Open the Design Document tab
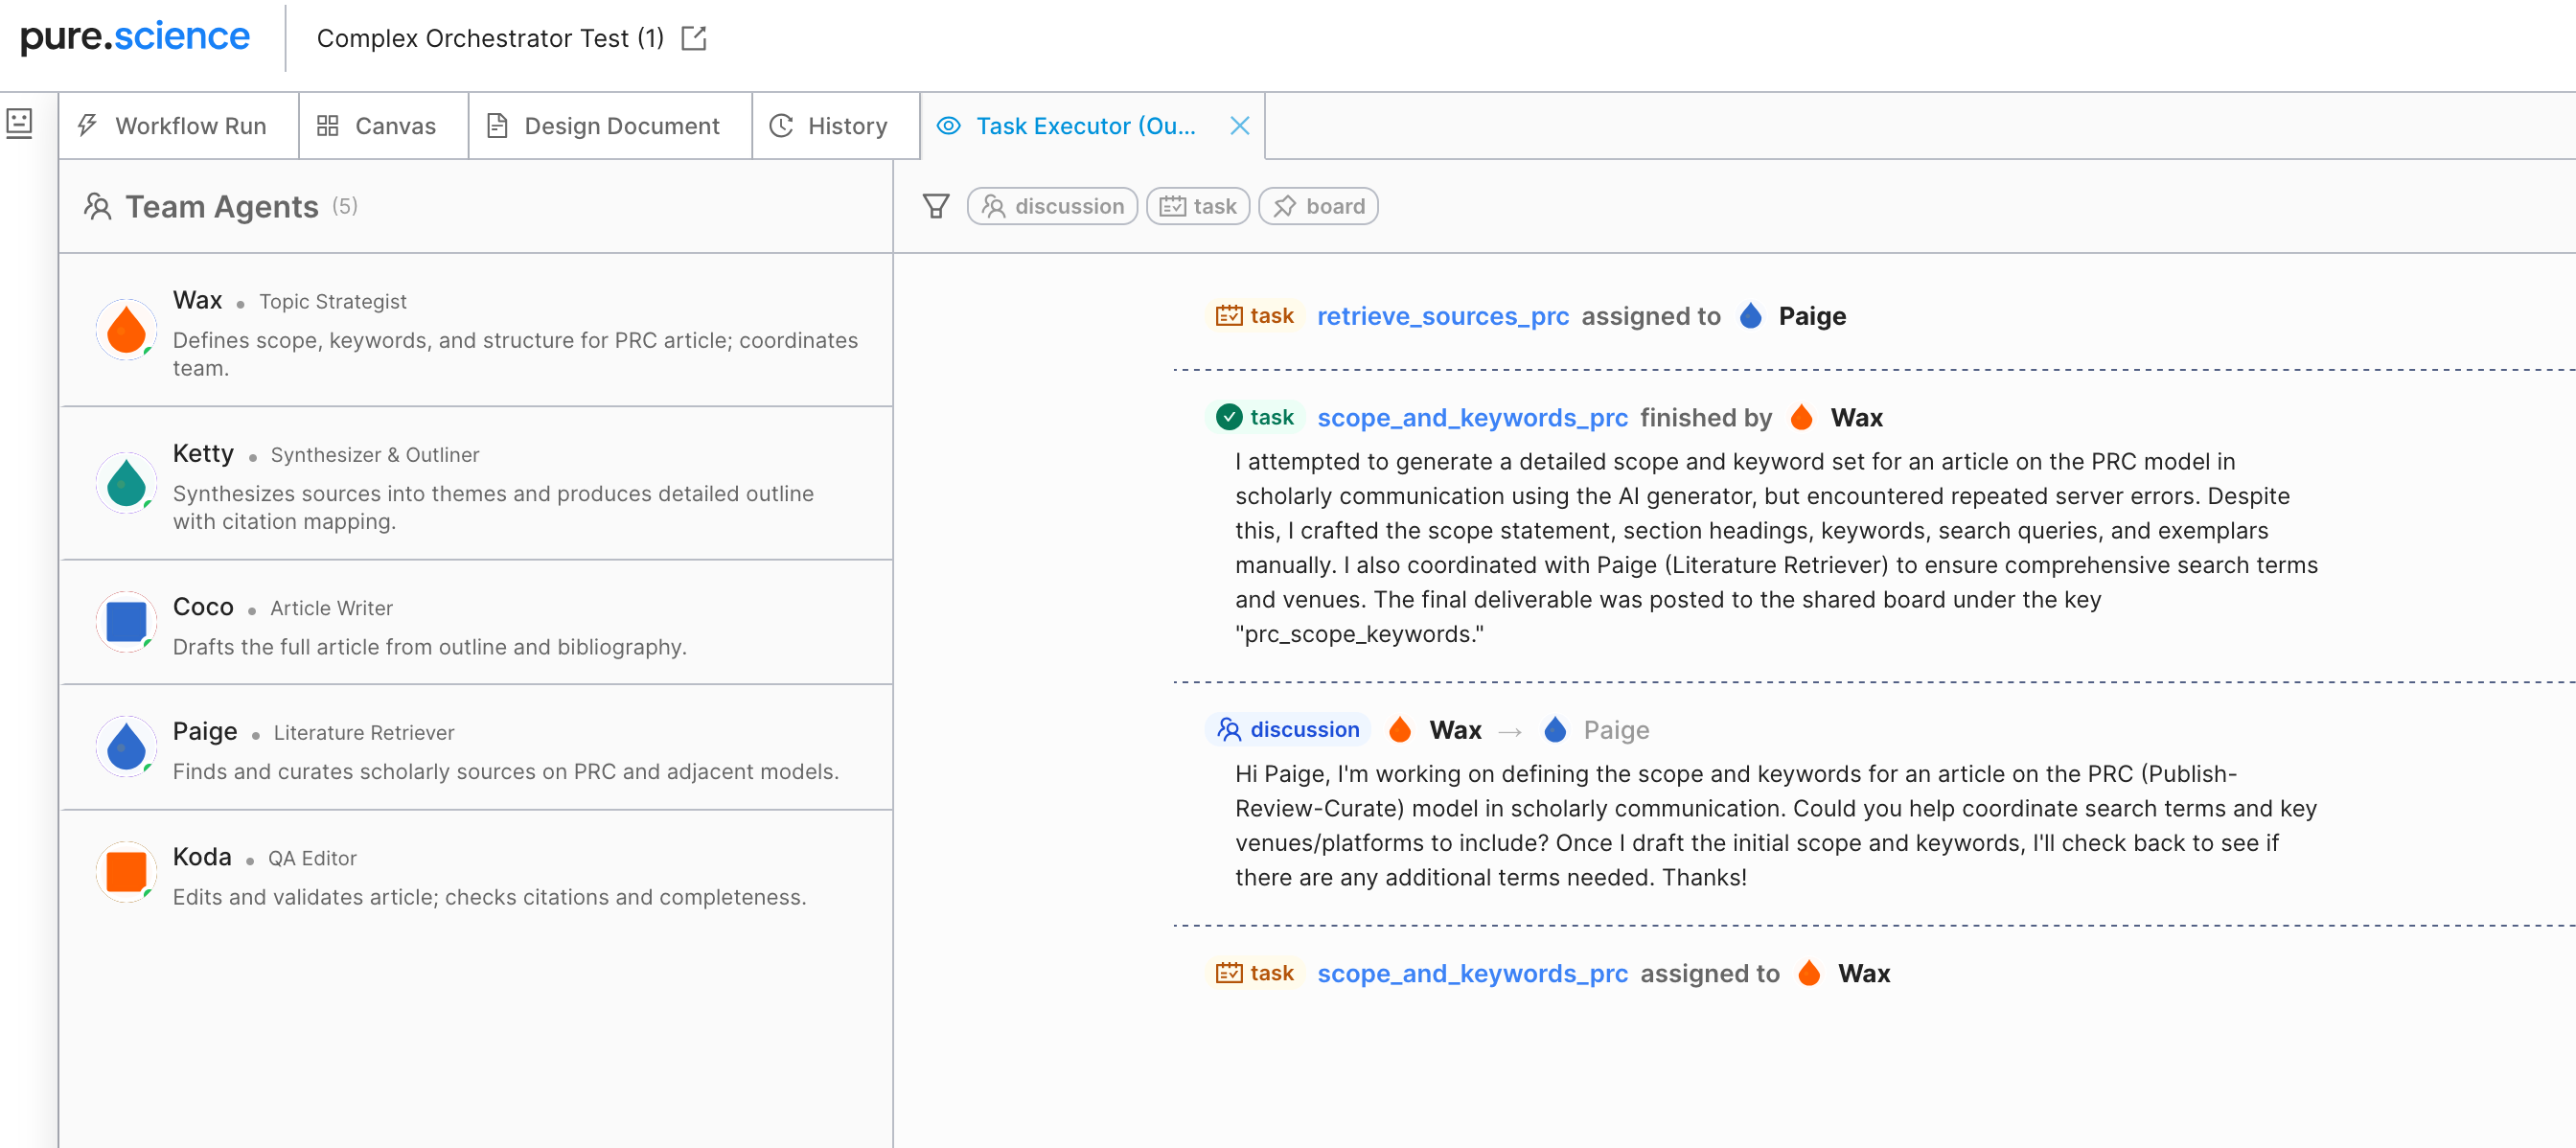The height and width of the screenshot is (1148, 2576). point(603,126)
